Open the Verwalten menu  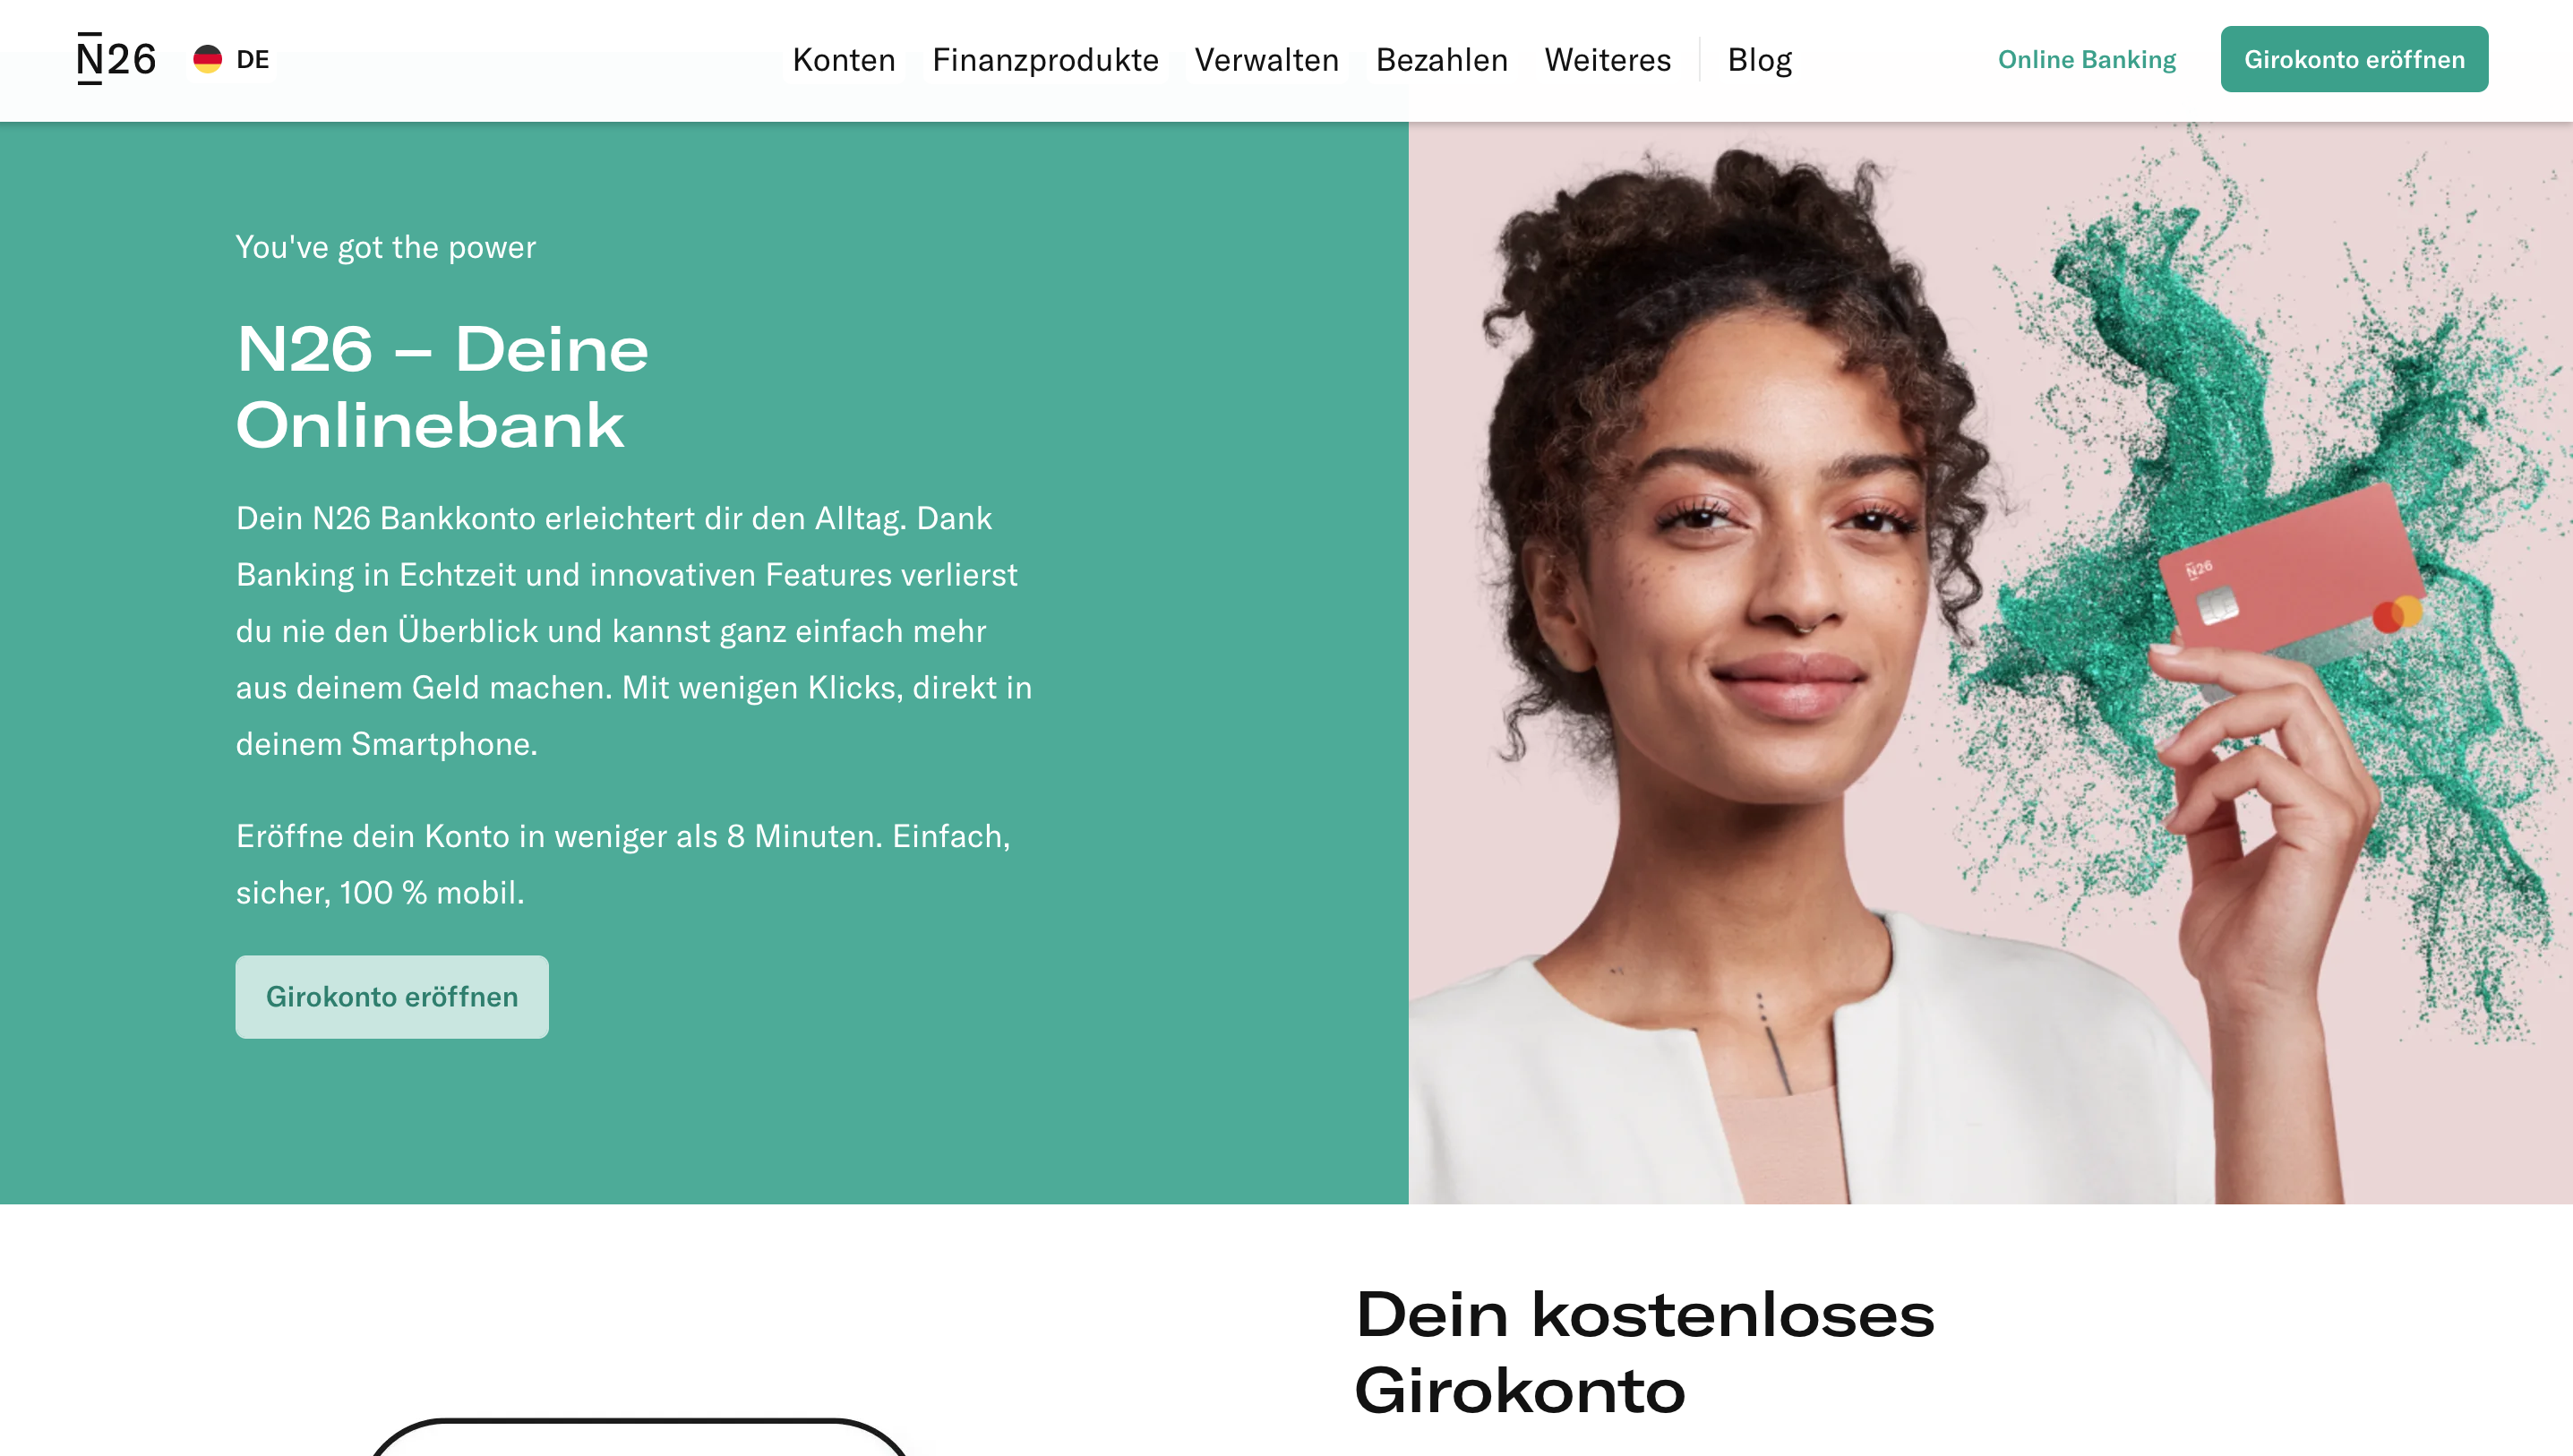click(x=1266, y=60)
